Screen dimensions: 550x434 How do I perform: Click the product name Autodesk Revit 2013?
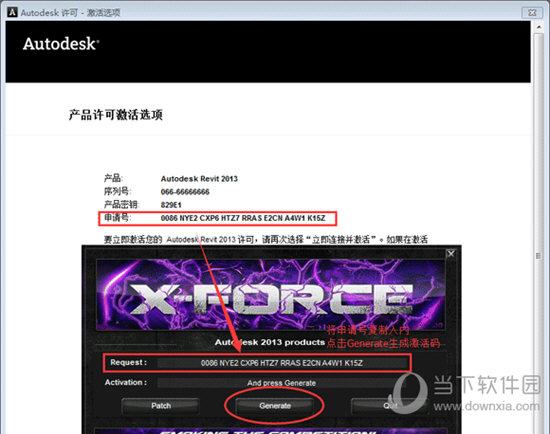coord(199,179)
